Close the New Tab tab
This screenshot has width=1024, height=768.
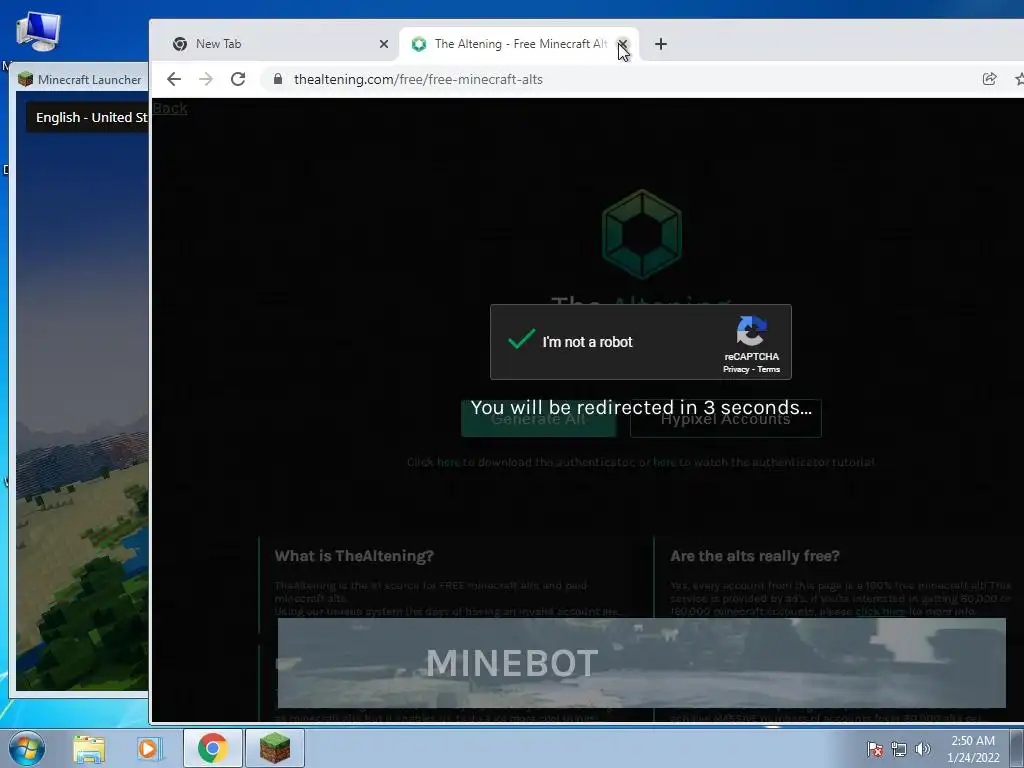[x=384, y=44]
